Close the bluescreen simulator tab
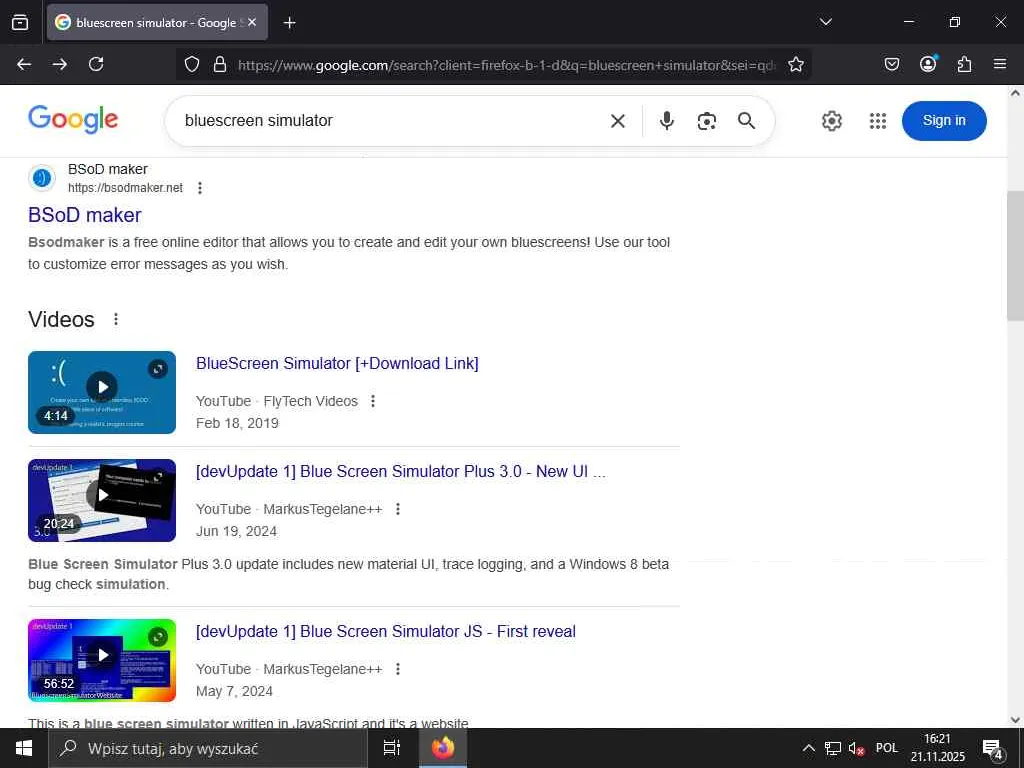Screen dimensions: 1024x768 tap(252, 22)
